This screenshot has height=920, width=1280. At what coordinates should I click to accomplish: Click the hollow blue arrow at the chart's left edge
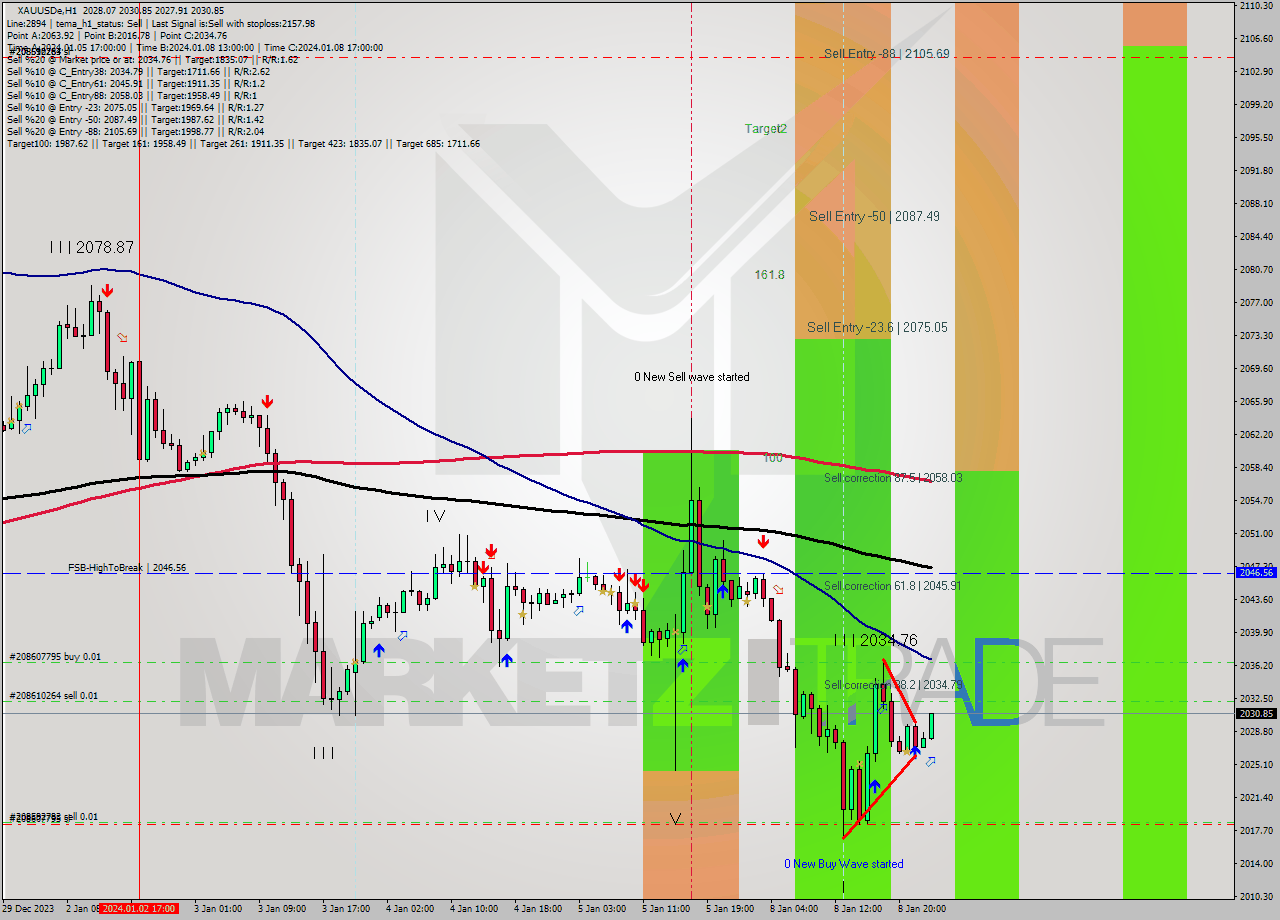[x=27, y=428]
